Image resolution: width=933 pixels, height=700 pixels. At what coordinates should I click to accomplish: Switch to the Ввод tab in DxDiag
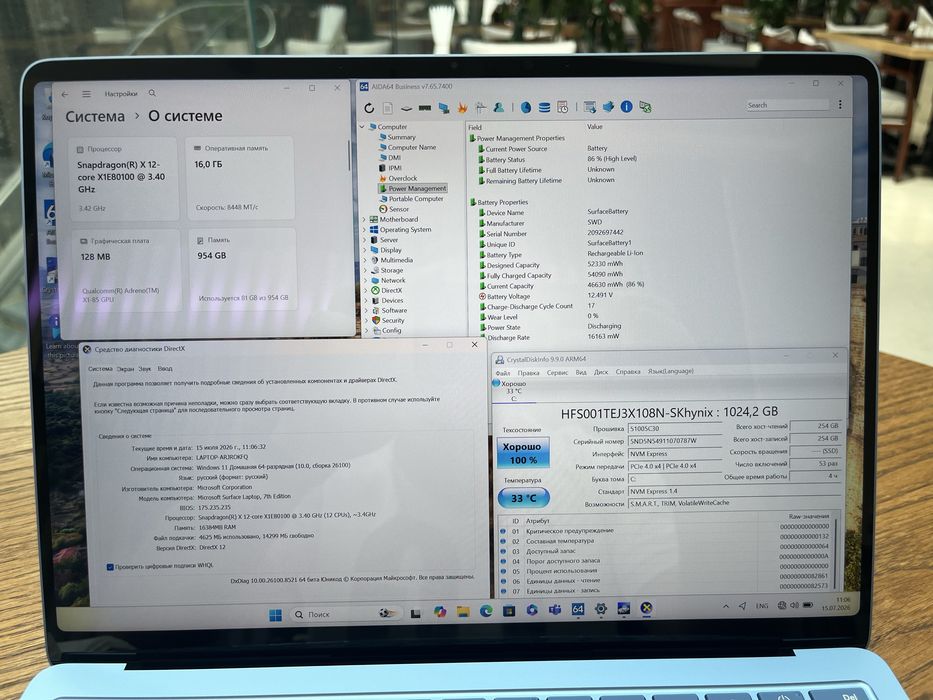pyautogui.click(x=165, y=368)
